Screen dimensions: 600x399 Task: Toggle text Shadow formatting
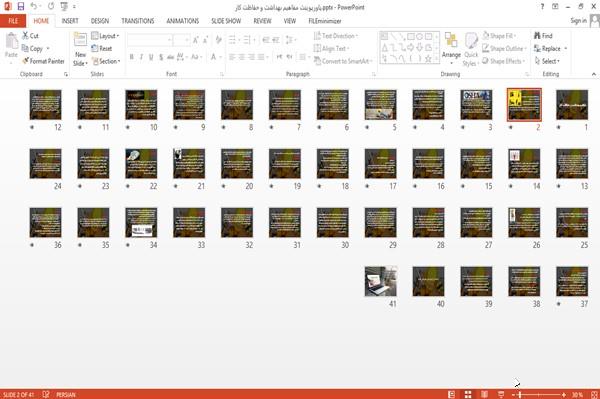pyautogui.click(x=161, y=57)
